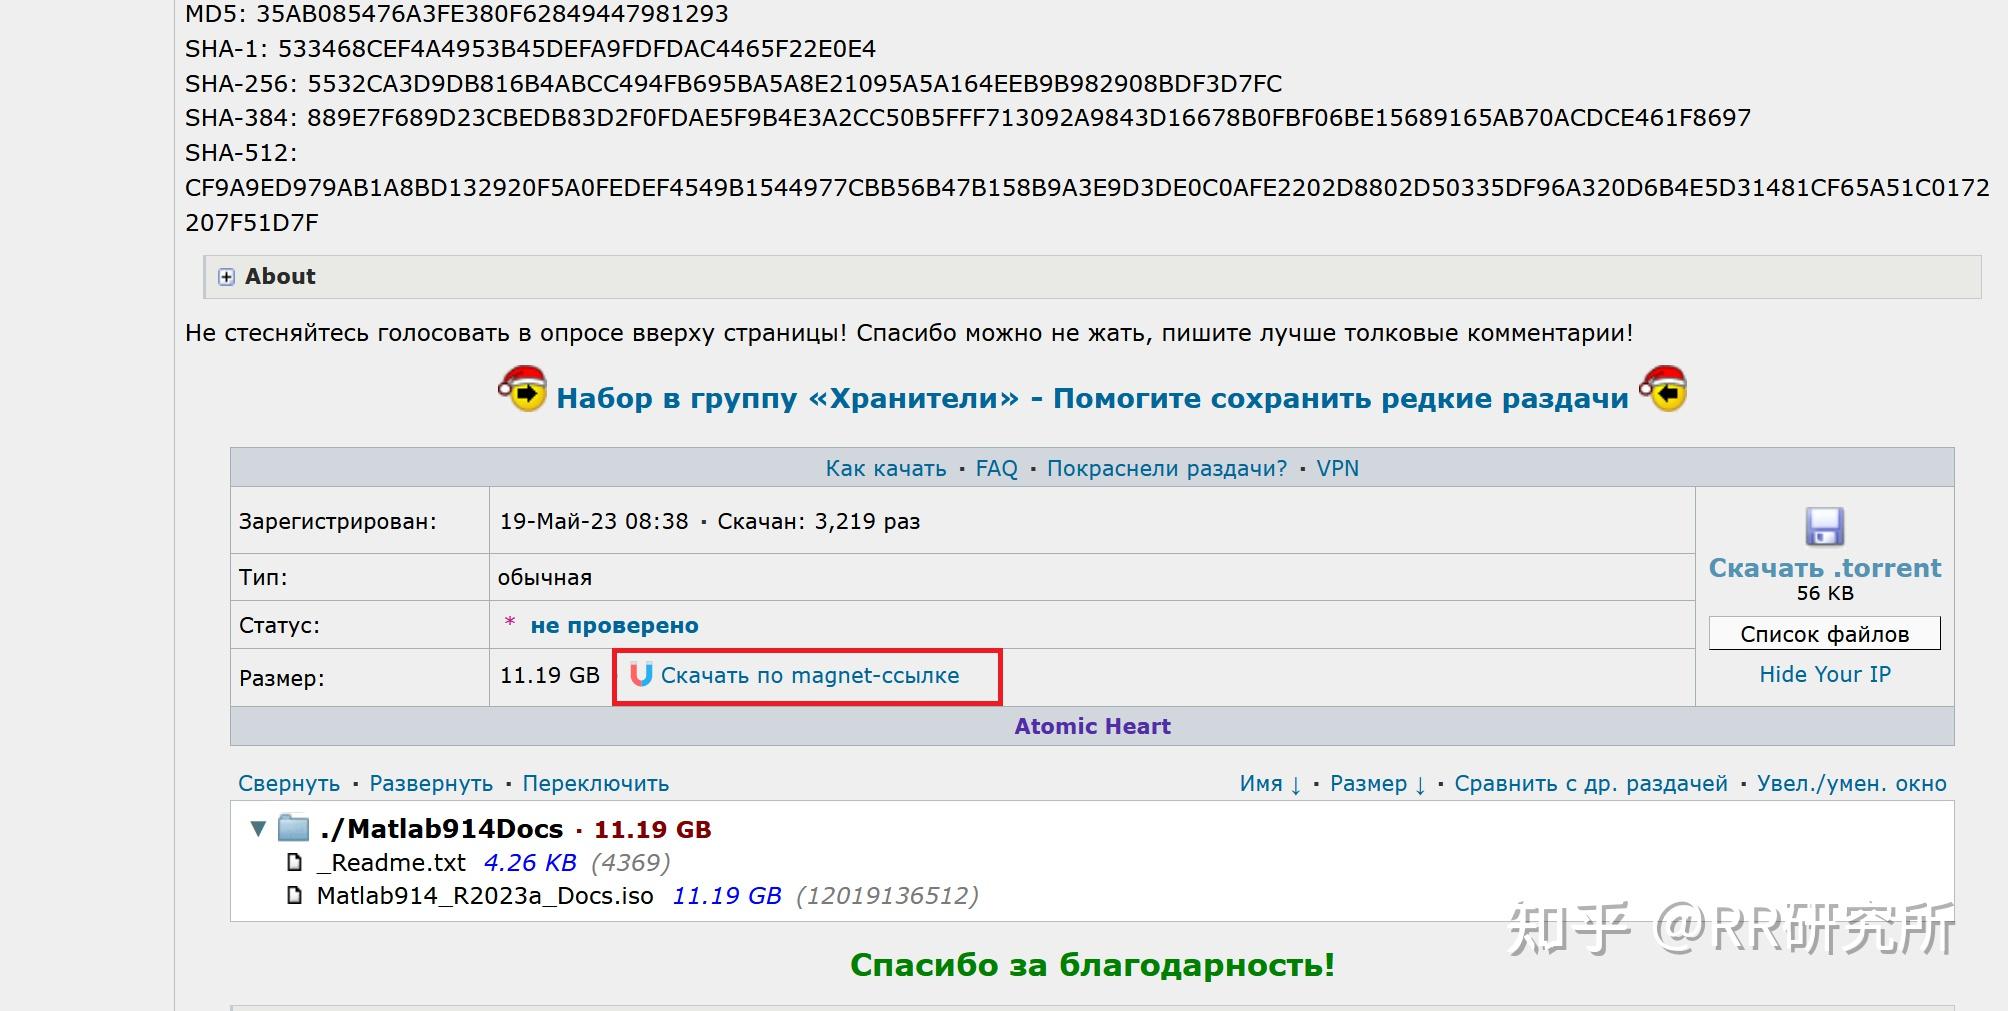Sort file list by Имя

(1270, 784)
